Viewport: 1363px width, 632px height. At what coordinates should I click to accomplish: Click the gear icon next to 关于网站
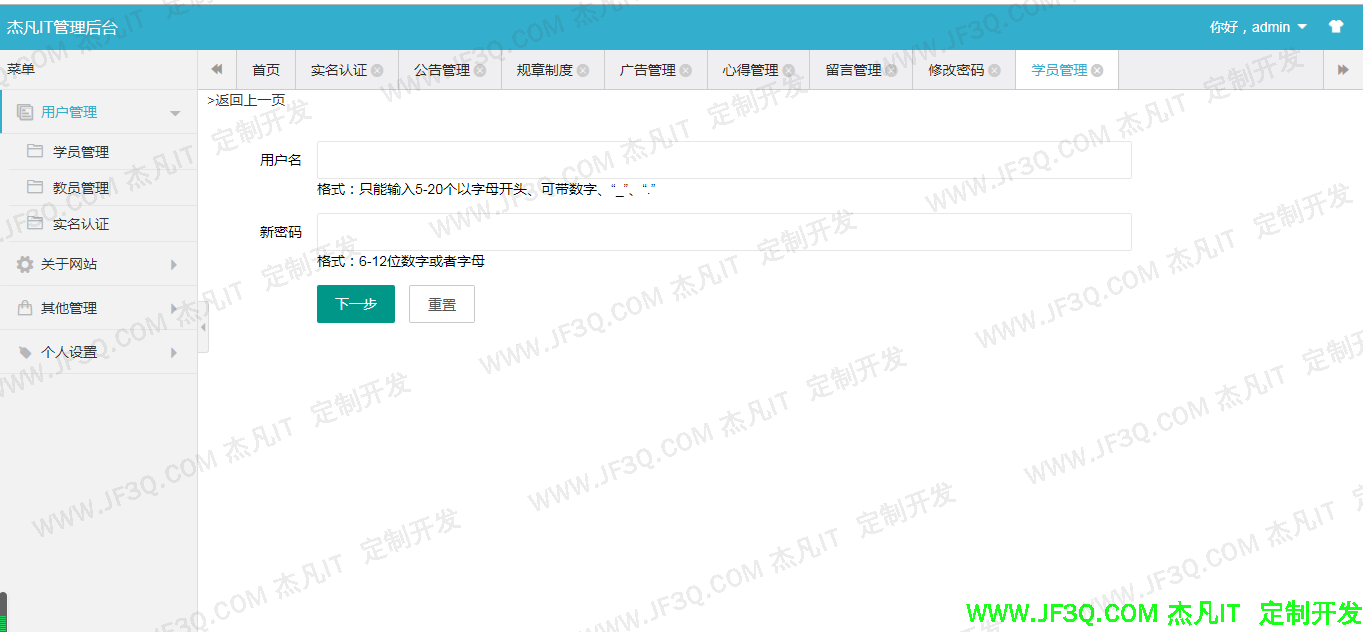click(x=23, y=264)
